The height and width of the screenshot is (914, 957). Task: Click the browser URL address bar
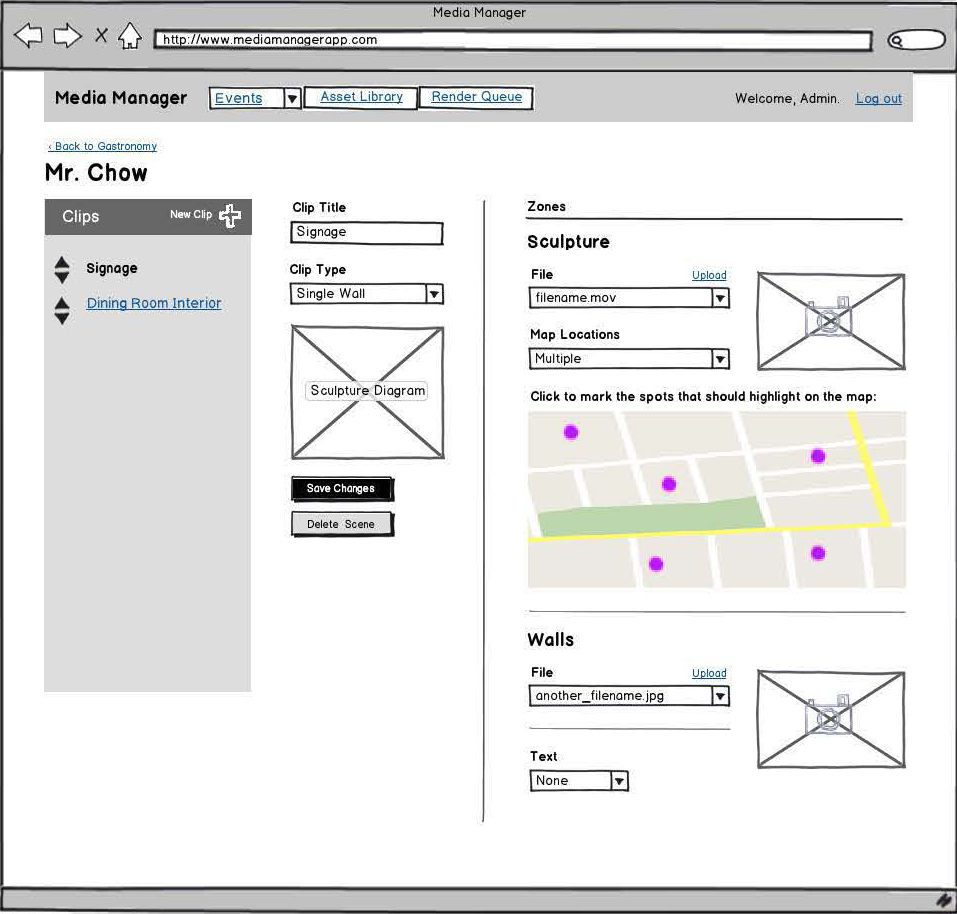pos(513,40)
